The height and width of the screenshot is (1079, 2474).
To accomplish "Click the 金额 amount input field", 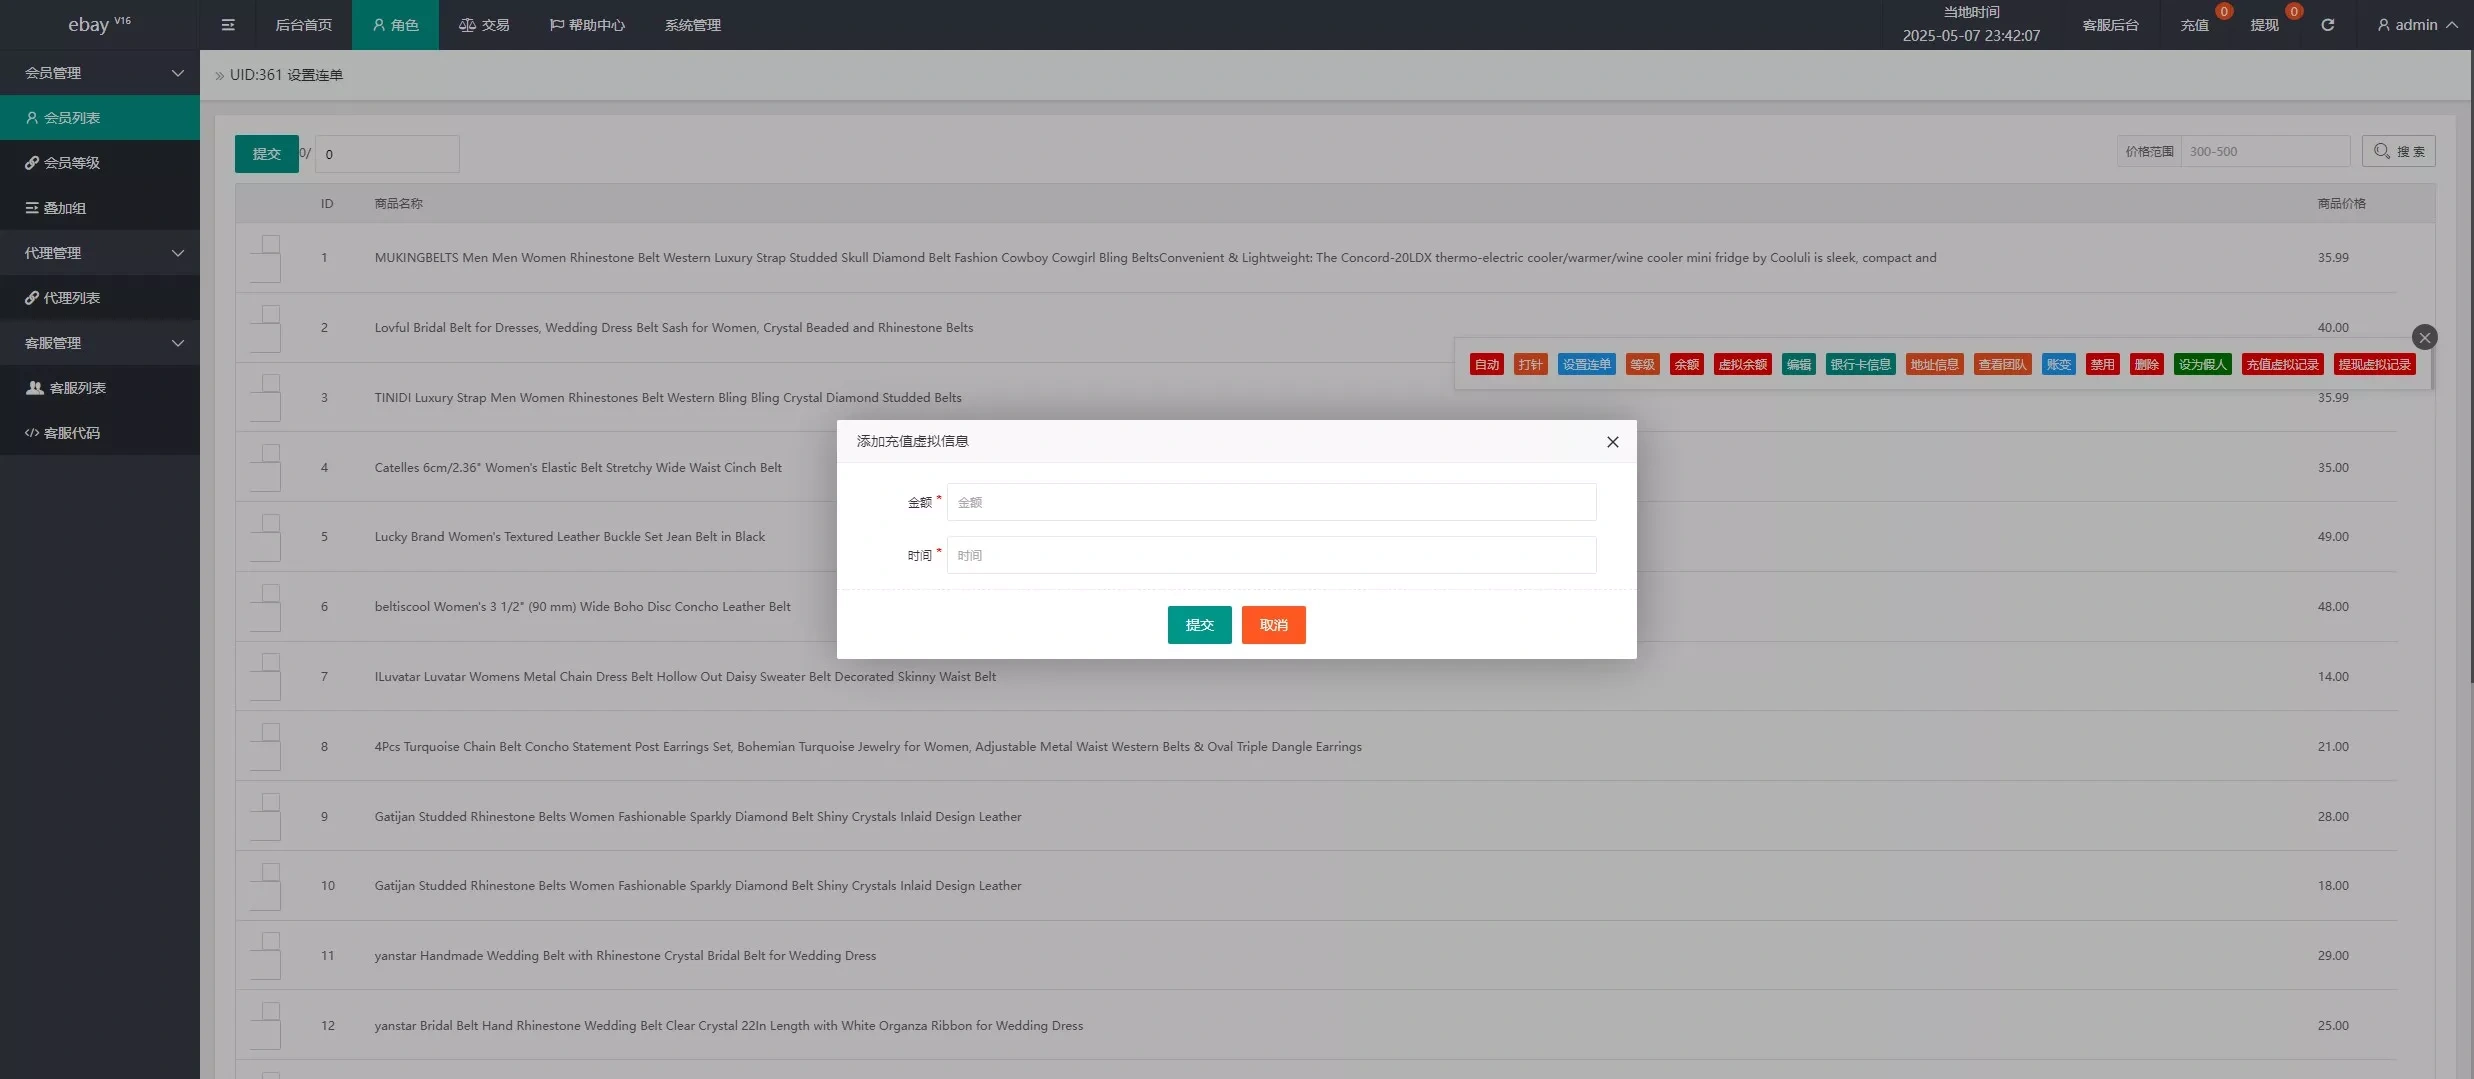I will click(1271, 502).
